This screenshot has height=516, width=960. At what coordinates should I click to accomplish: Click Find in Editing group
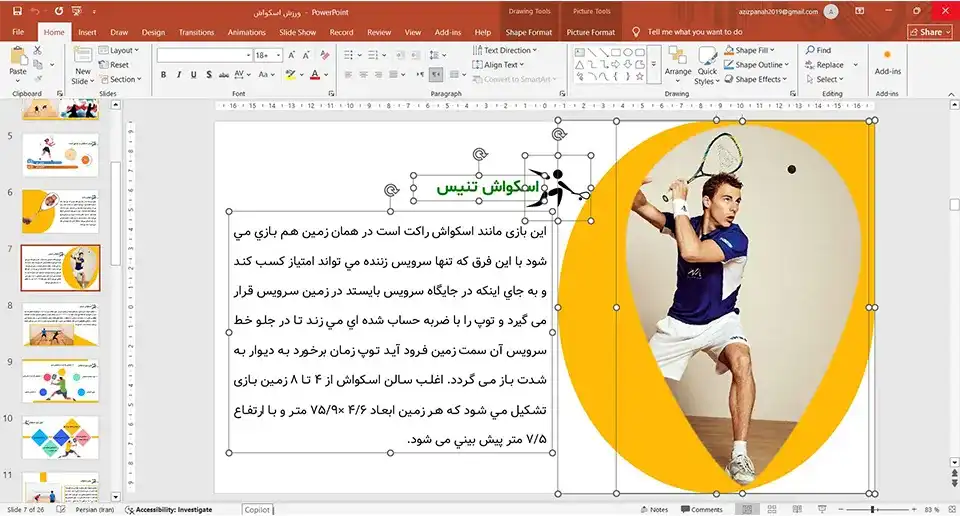pyautogui.click(x=819, y=50)
